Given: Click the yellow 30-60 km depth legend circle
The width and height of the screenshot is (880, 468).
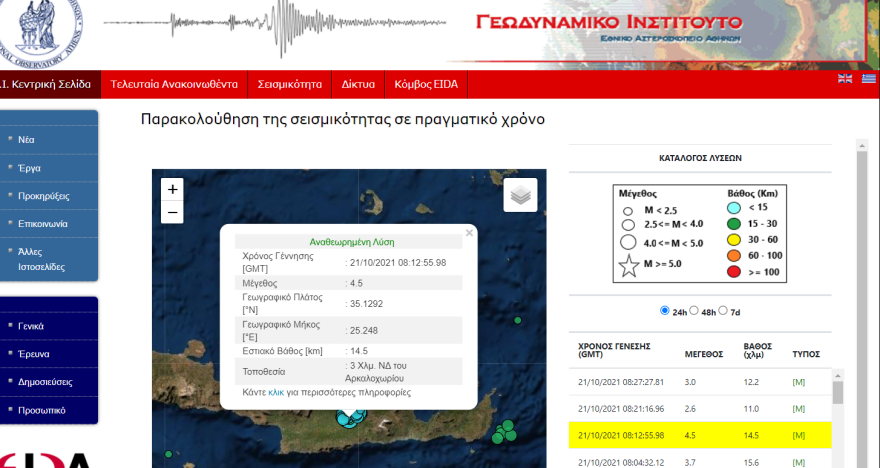Looking at the screenshot, I should (734, 240).
